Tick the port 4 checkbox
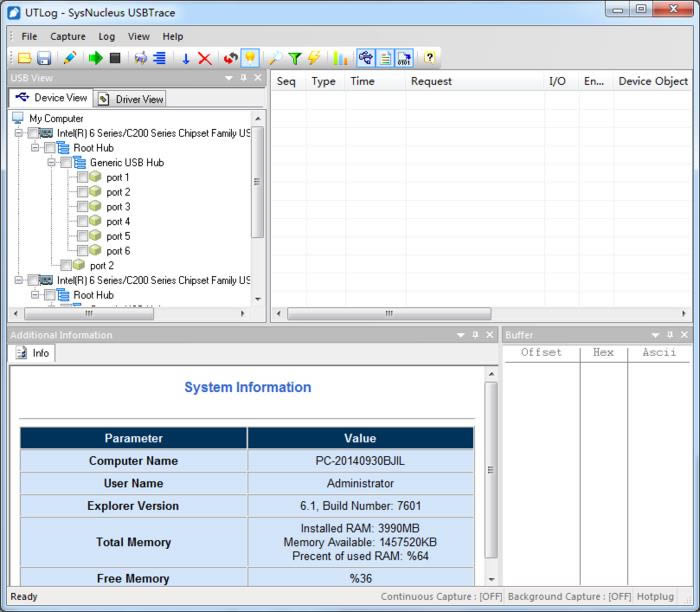This screenshot has width=700, height=612. [83, 221]
